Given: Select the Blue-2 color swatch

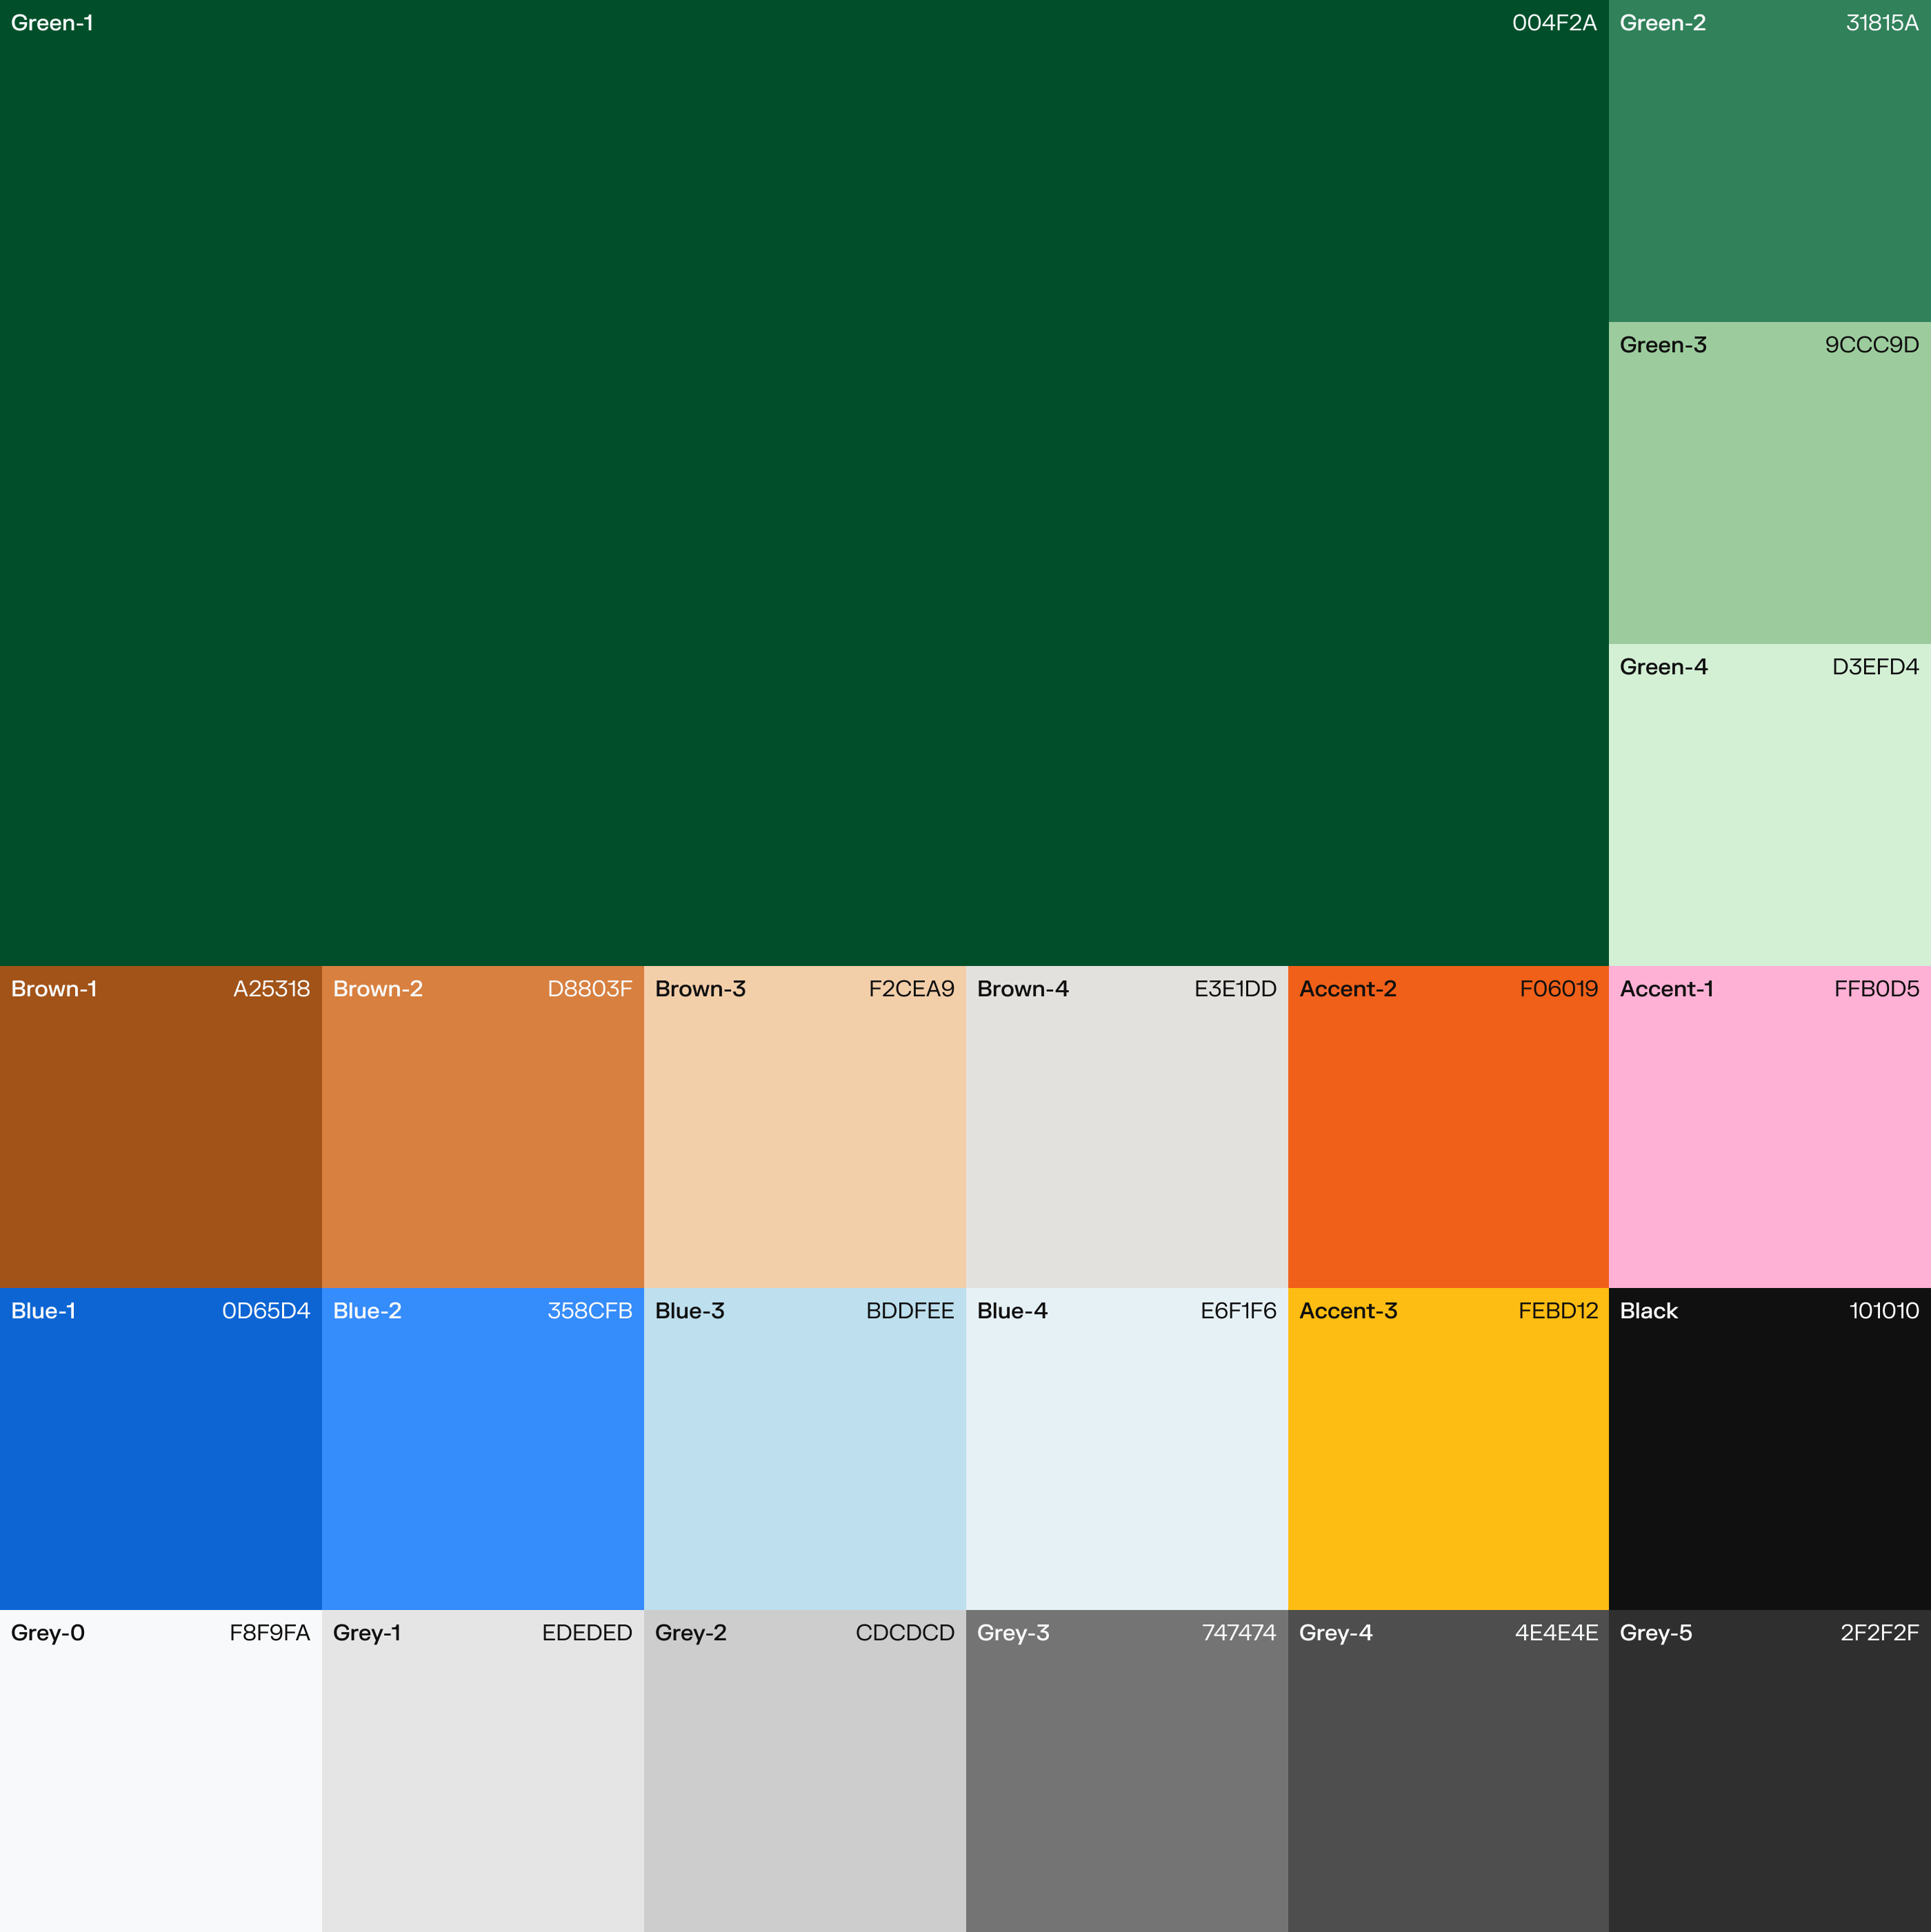Looking at the screenshot, I should (483, 1449).
